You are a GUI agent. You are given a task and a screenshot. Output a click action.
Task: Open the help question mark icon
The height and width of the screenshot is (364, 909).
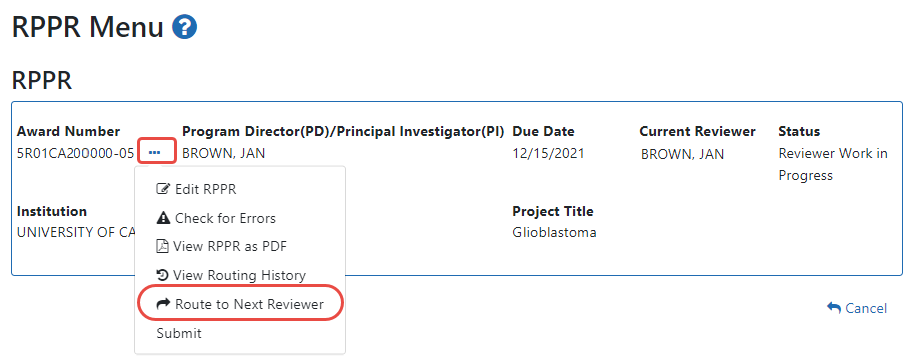[185, 27]
